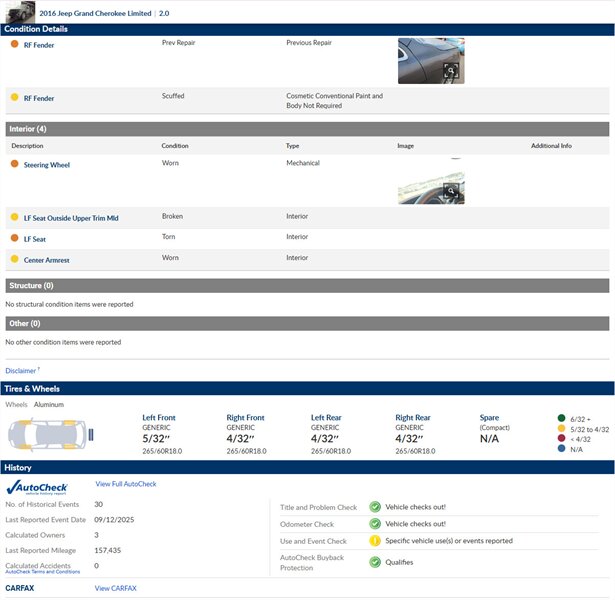Click the Disclaimer link
This screenshot has height=600, width=615.
[x=22, y=370]
